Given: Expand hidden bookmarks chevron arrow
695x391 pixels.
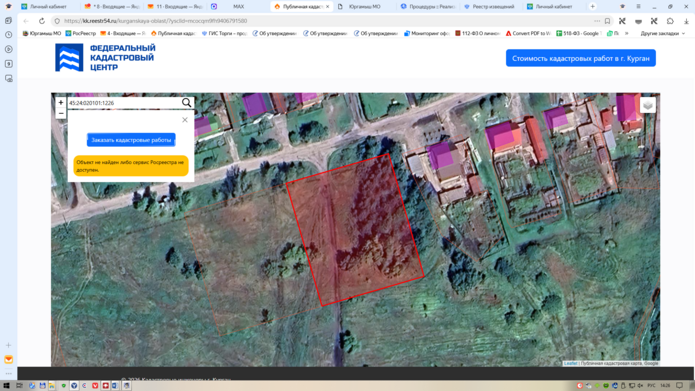Looking at the screenshot, I should [626, 33].
